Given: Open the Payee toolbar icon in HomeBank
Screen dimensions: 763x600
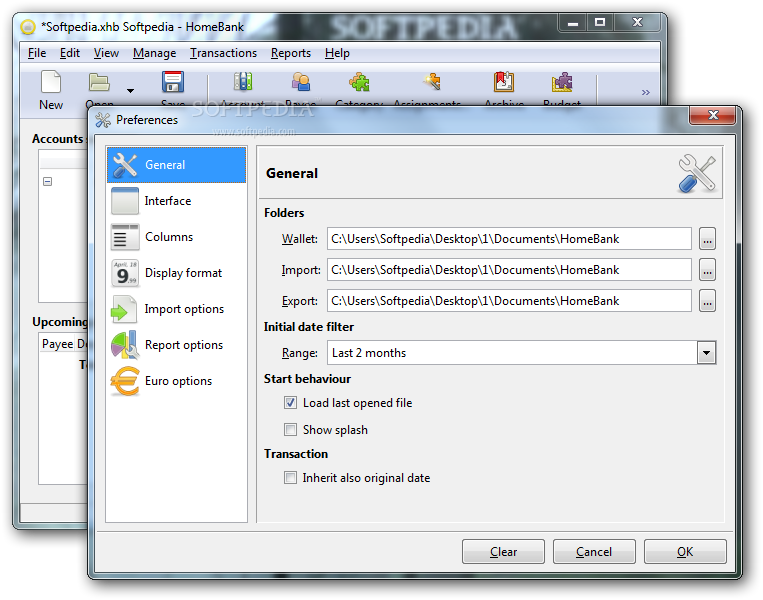Looking at the screenshot, I should pos(301,81).
